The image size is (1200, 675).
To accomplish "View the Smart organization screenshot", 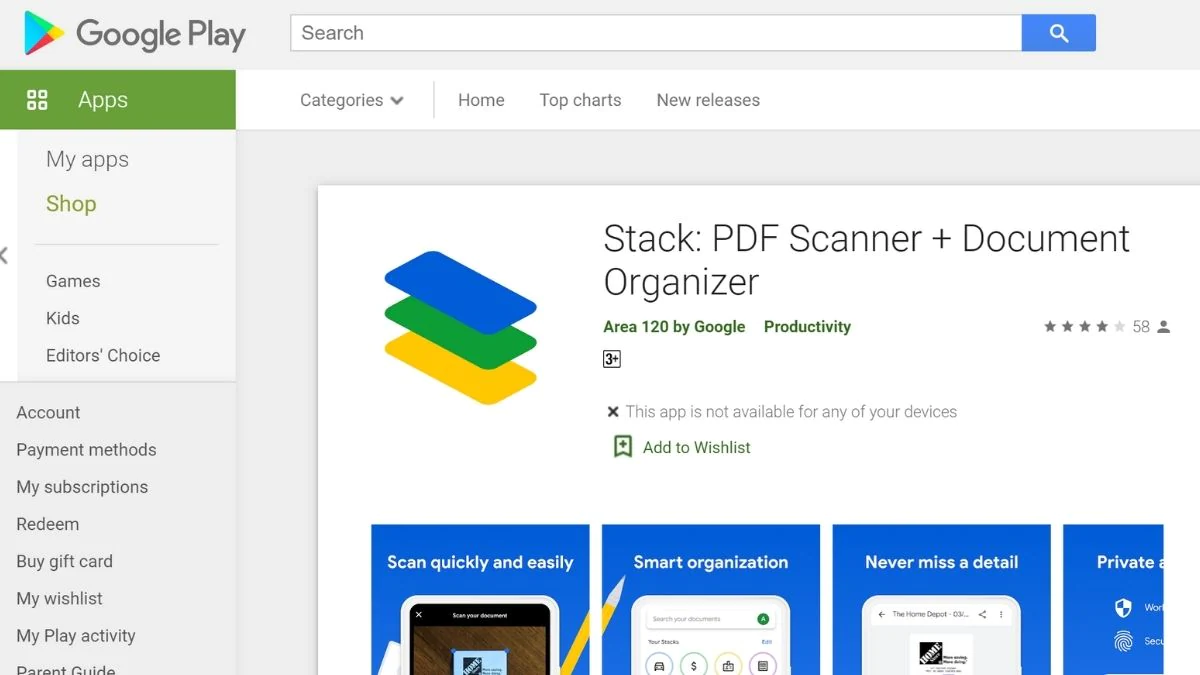I will click(710, 599).
